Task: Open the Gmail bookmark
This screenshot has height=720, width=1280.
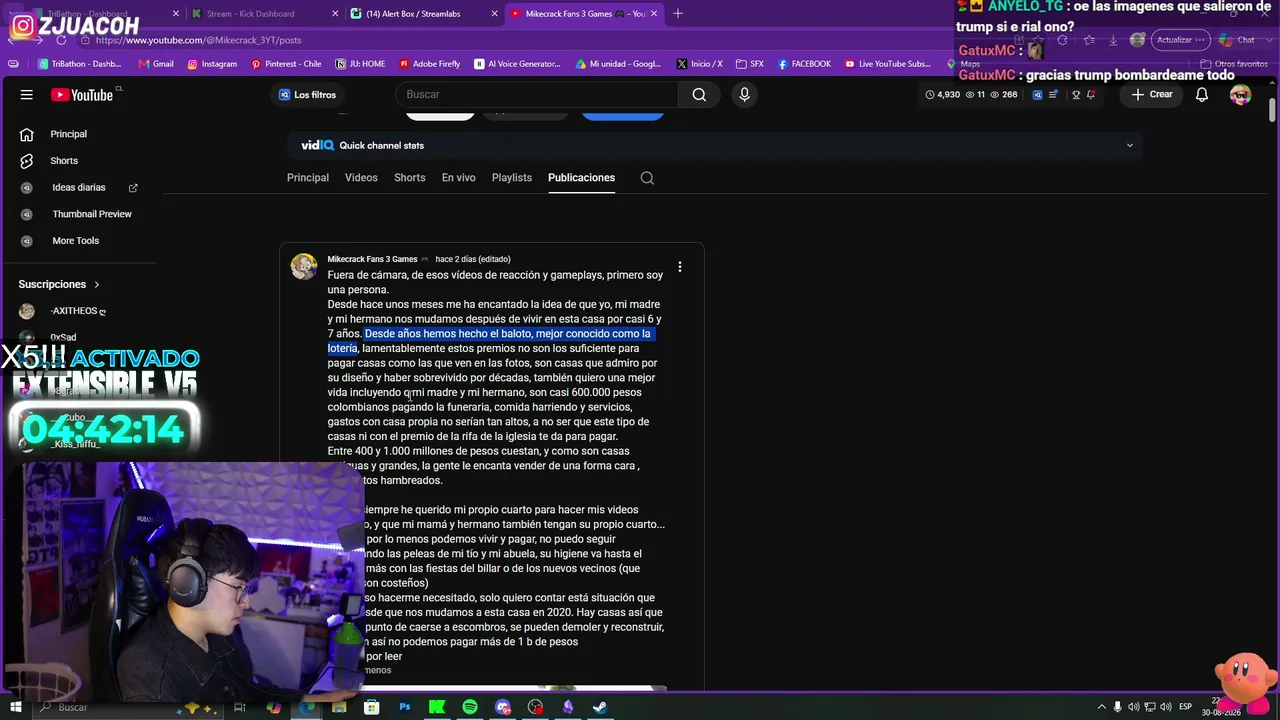Action: (x=156, y=64)
